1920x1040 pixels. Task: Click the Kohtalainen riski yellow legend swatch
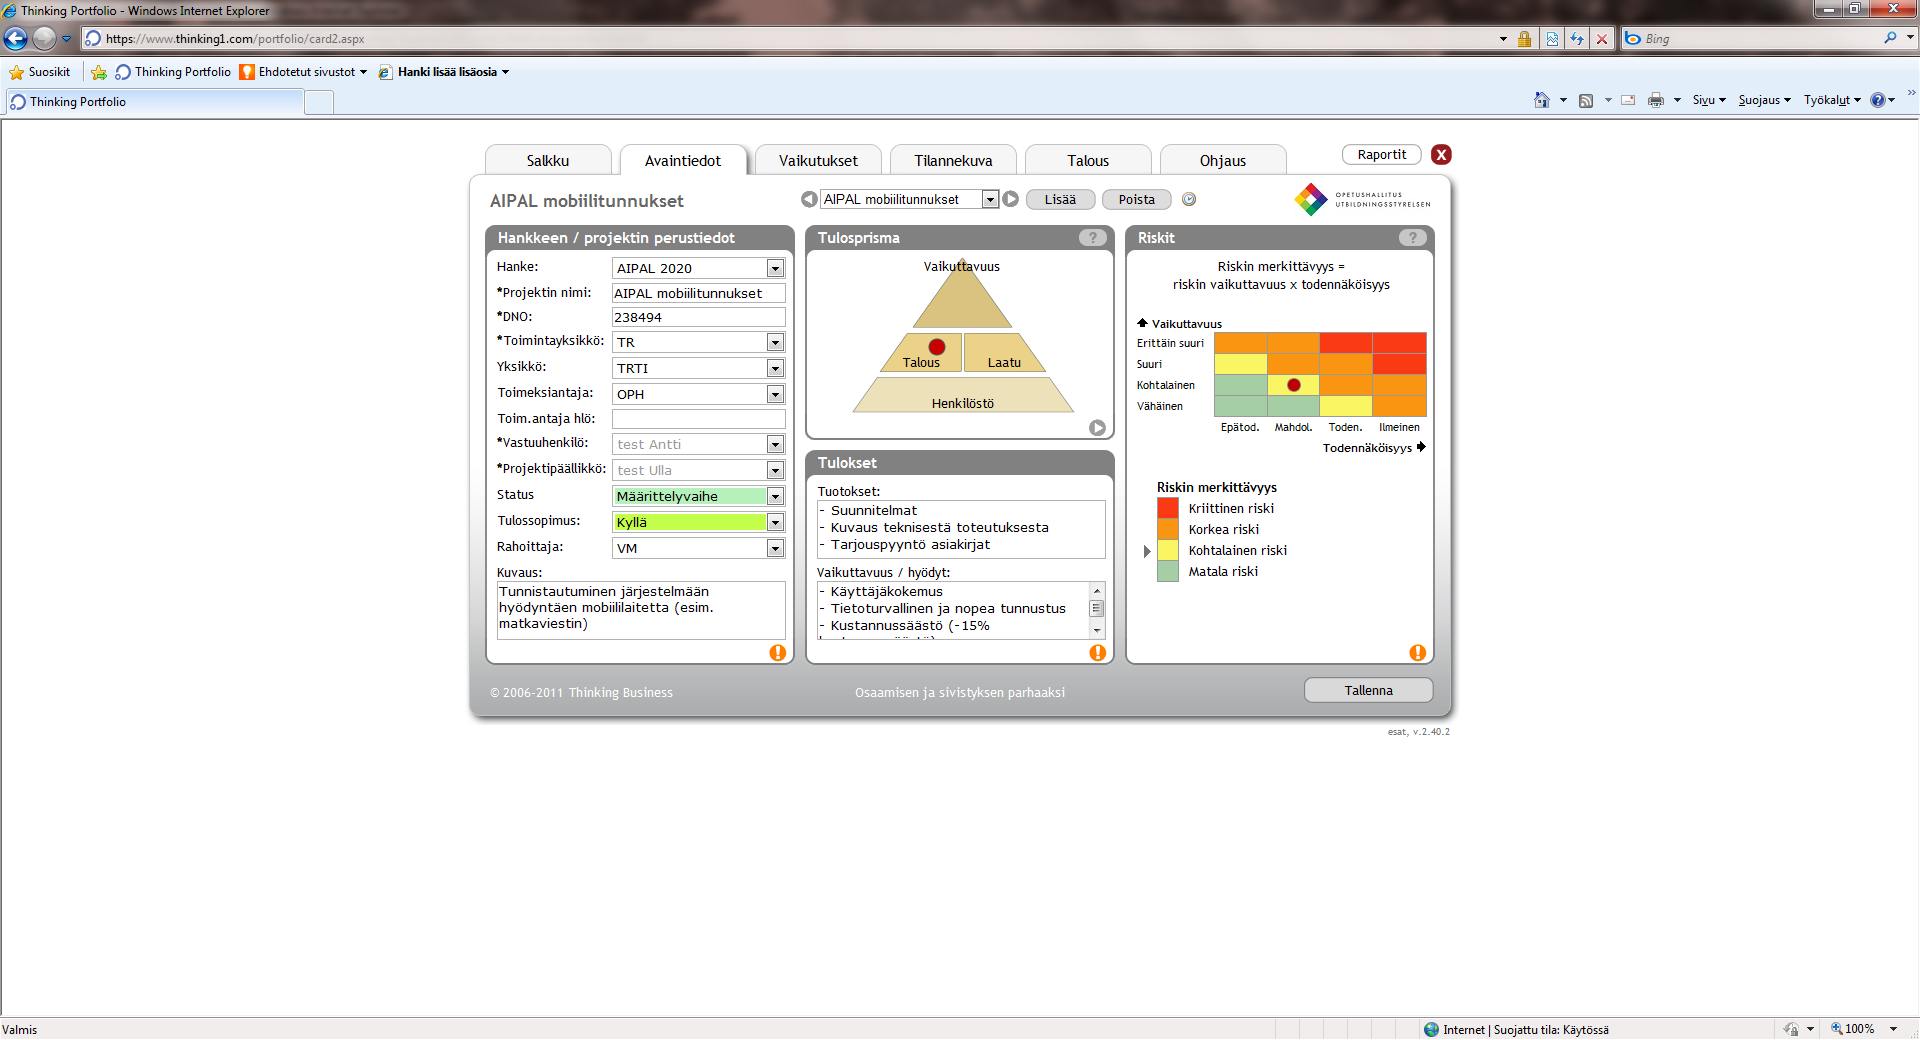click(x=1168, y=550)
